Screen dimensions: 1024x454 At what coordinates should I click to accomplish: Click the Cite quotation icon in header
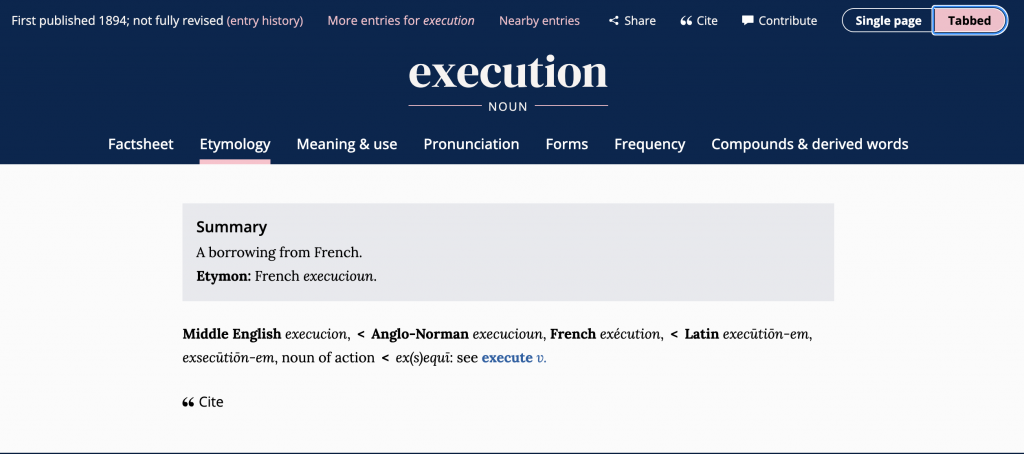pos(686,21)
